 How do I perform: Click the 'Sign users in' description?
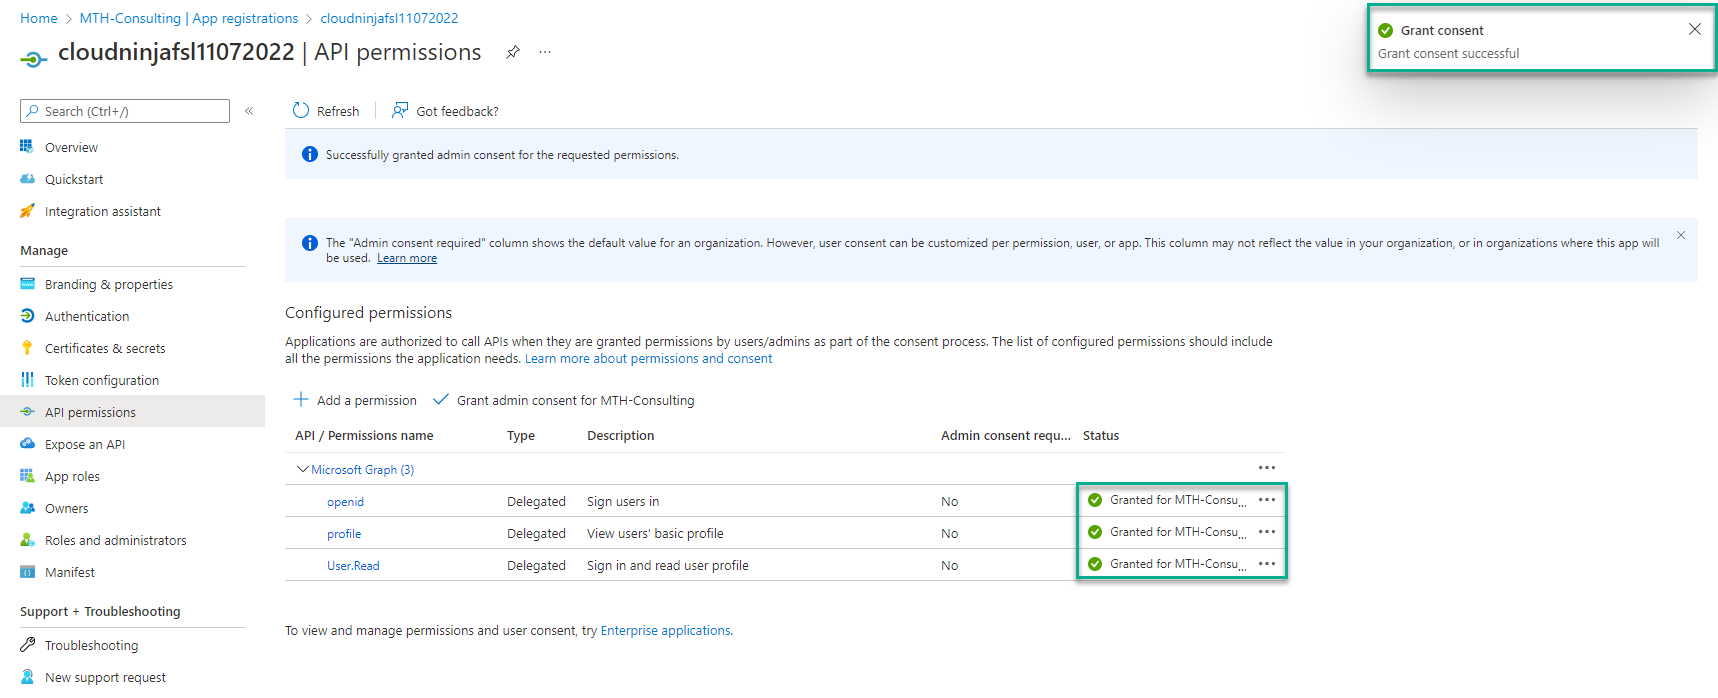coord(623,502)
